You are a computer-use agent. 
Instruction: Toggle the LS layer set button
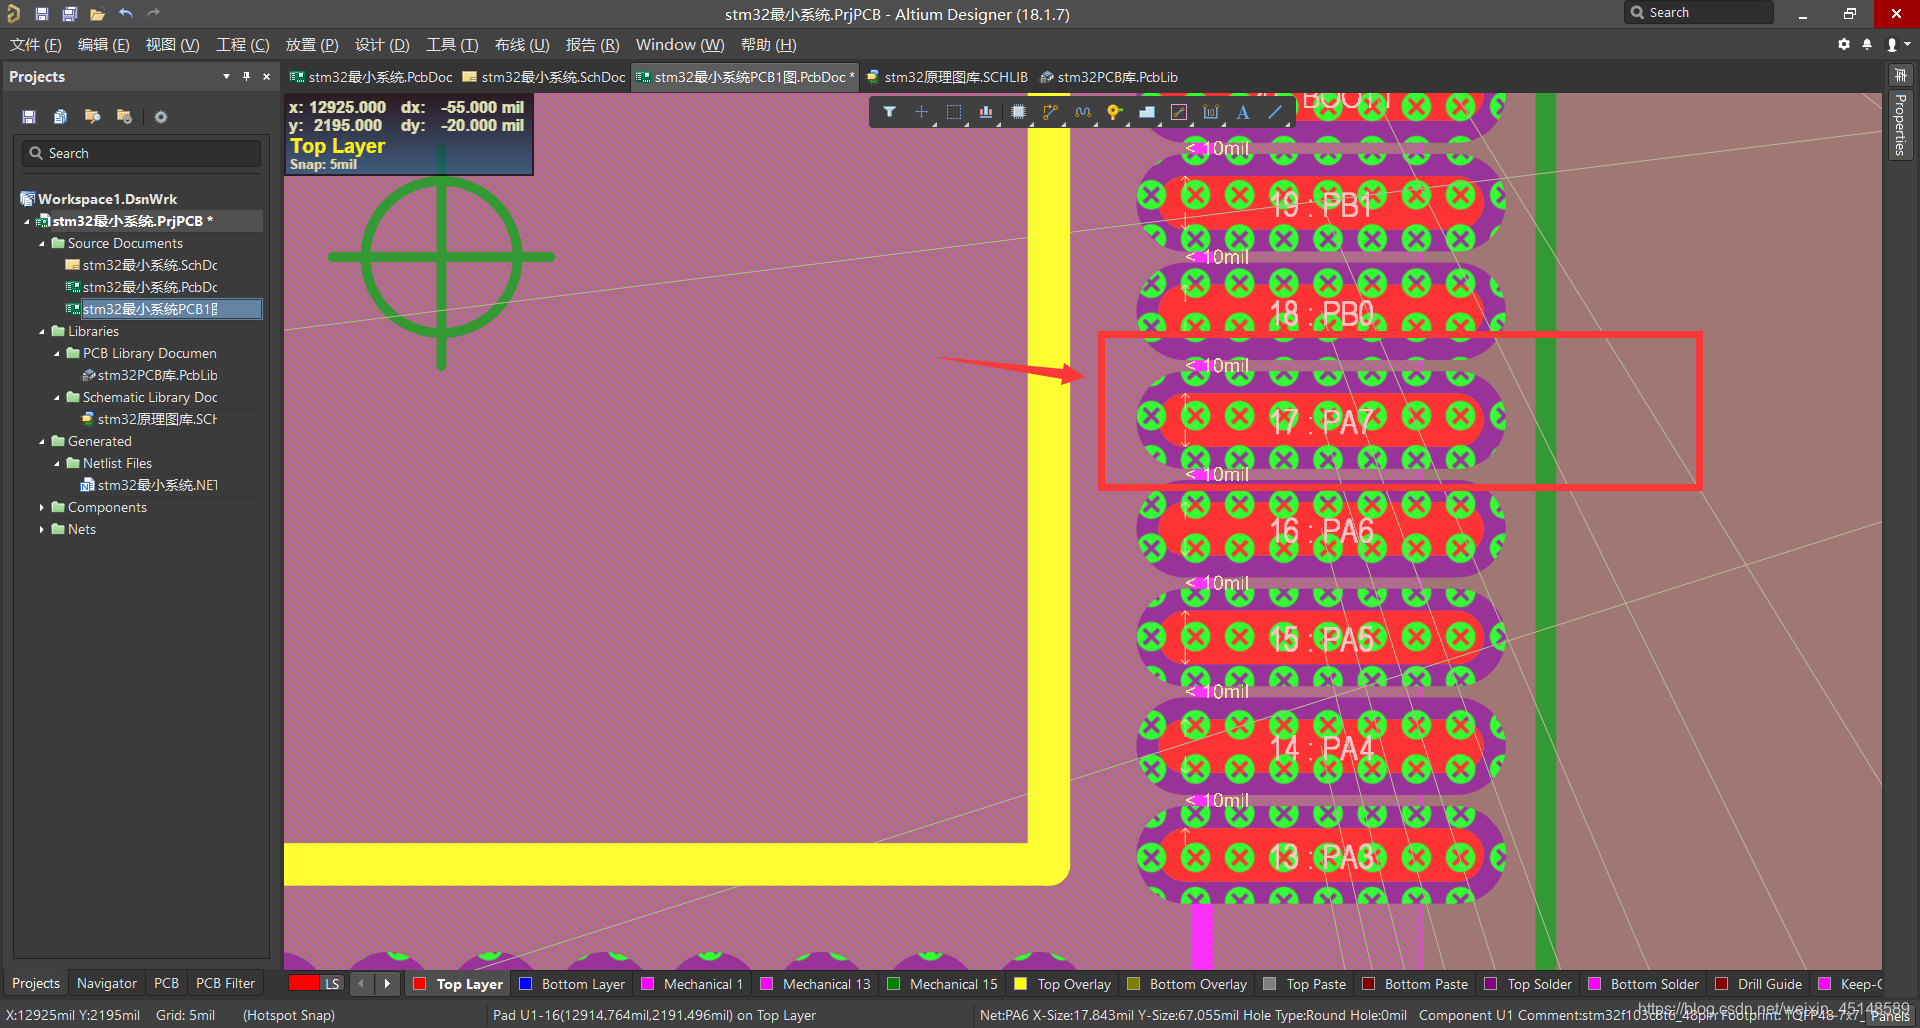(x=332, y=984)
